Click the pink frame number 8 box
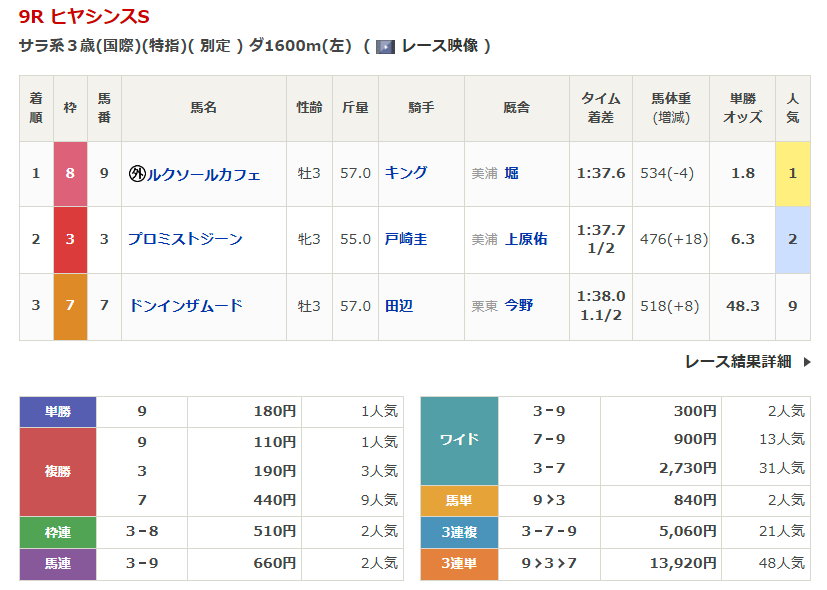The image size is (827, 590). (70, 173)
